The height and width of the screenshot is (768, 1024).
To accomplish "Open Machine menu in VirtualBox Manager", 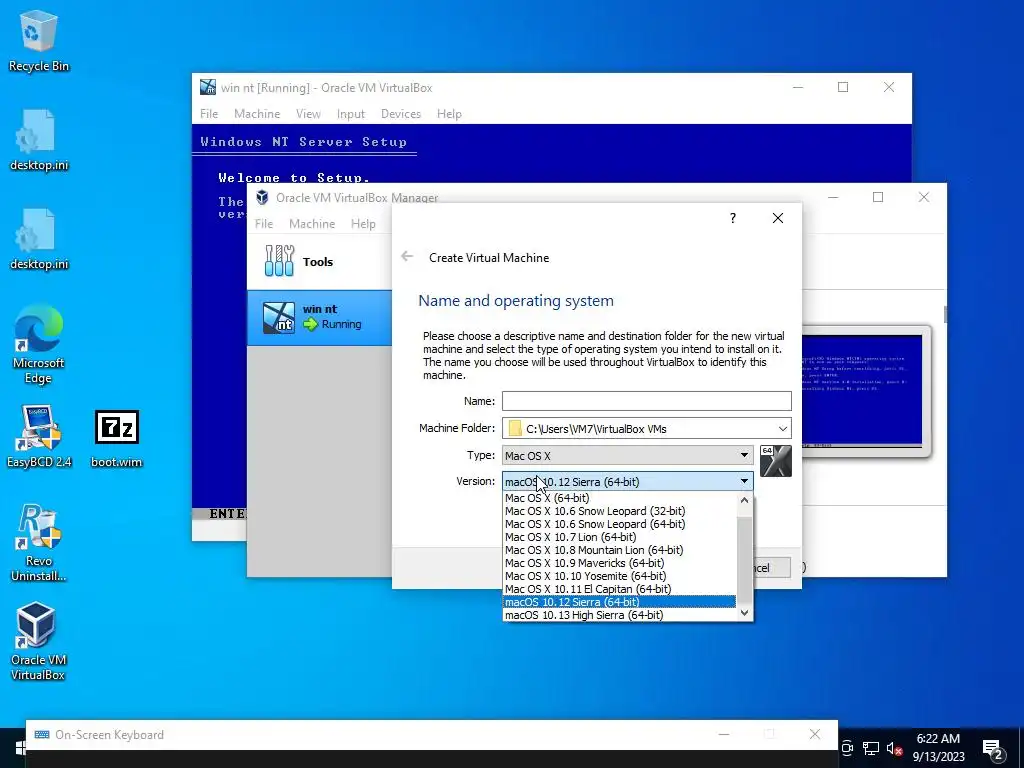I will click(312, 223).
